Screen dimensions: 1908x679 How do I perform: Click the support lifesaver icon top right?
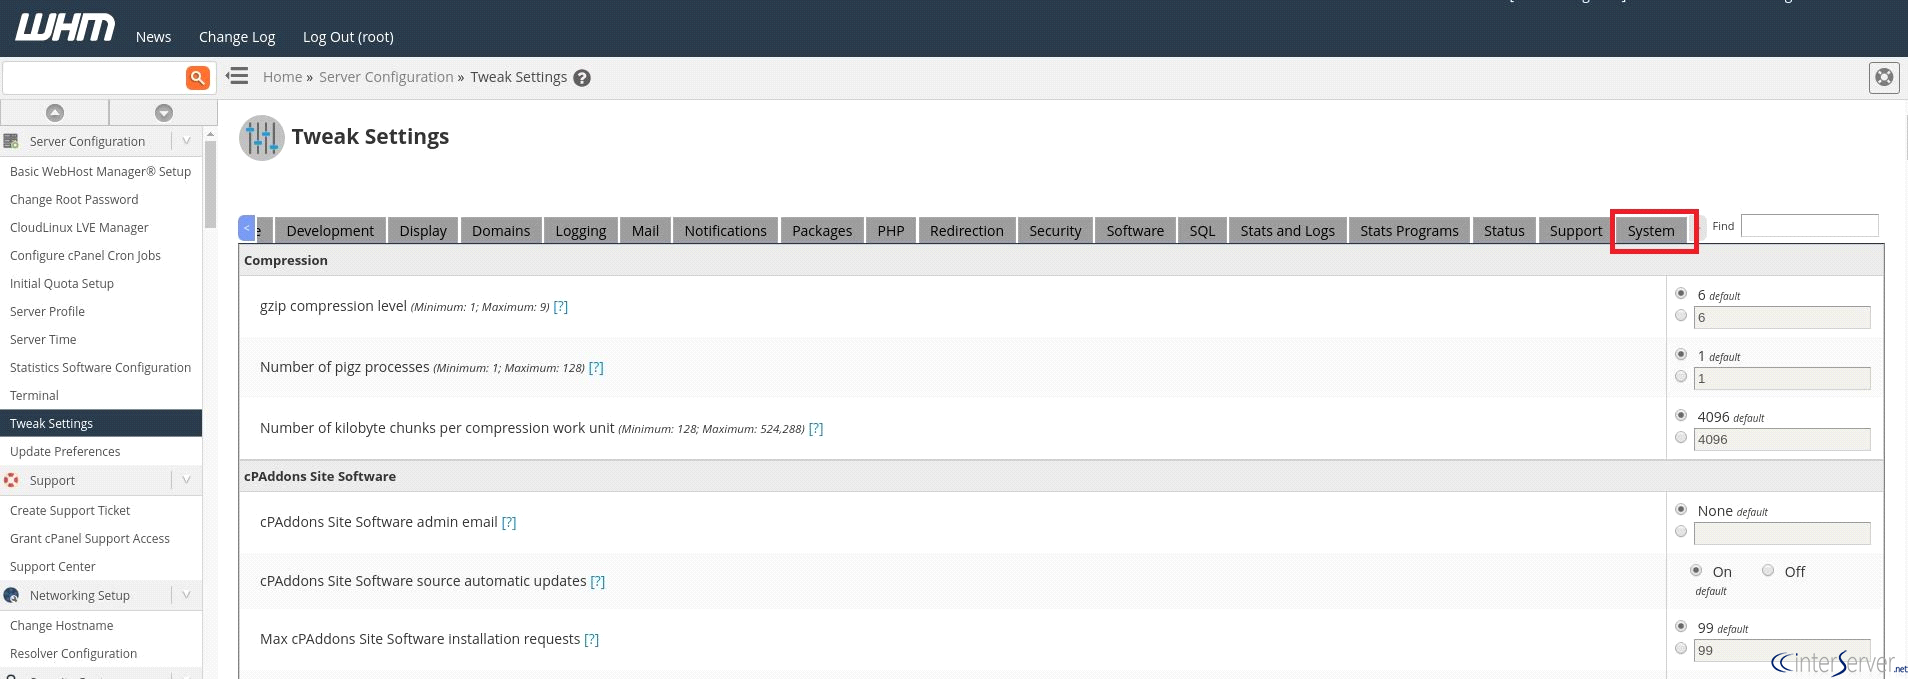click(x=1884, y=77)
